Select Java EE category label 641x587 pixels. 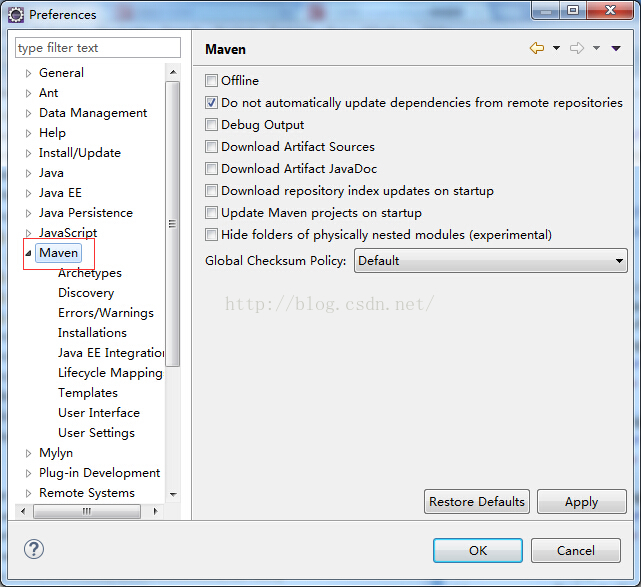[x=60, y=193]
